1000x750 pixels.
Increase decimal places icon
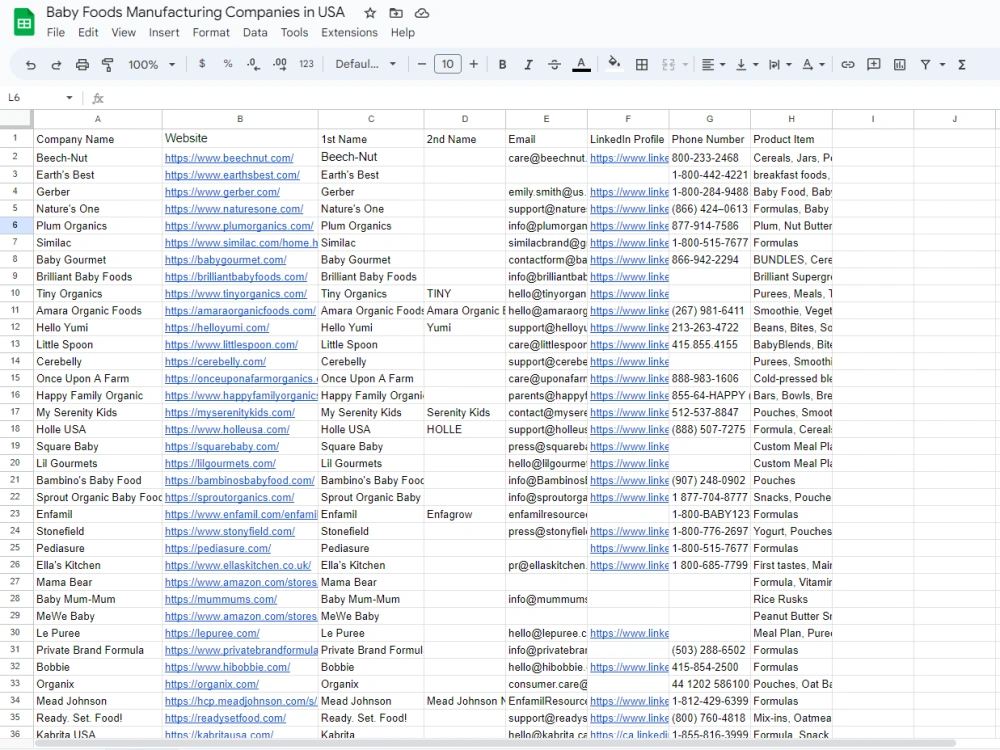click(279, 64)
